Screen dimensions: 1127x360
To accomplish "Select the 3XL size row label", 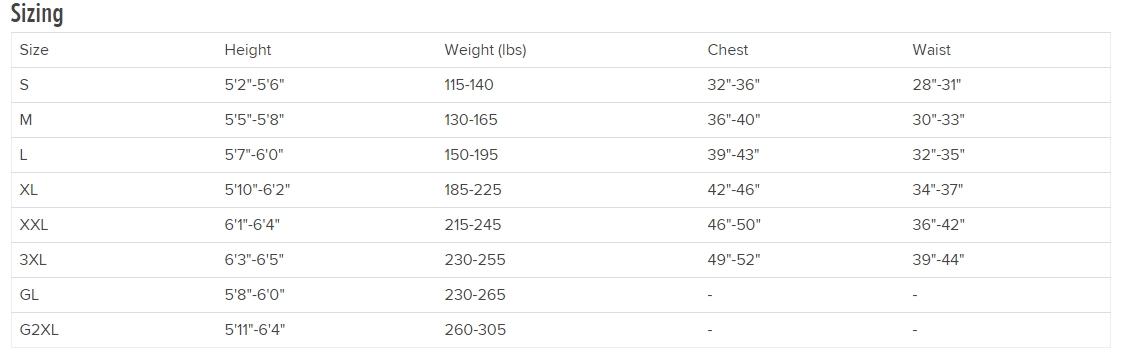I will coord(33,260).
